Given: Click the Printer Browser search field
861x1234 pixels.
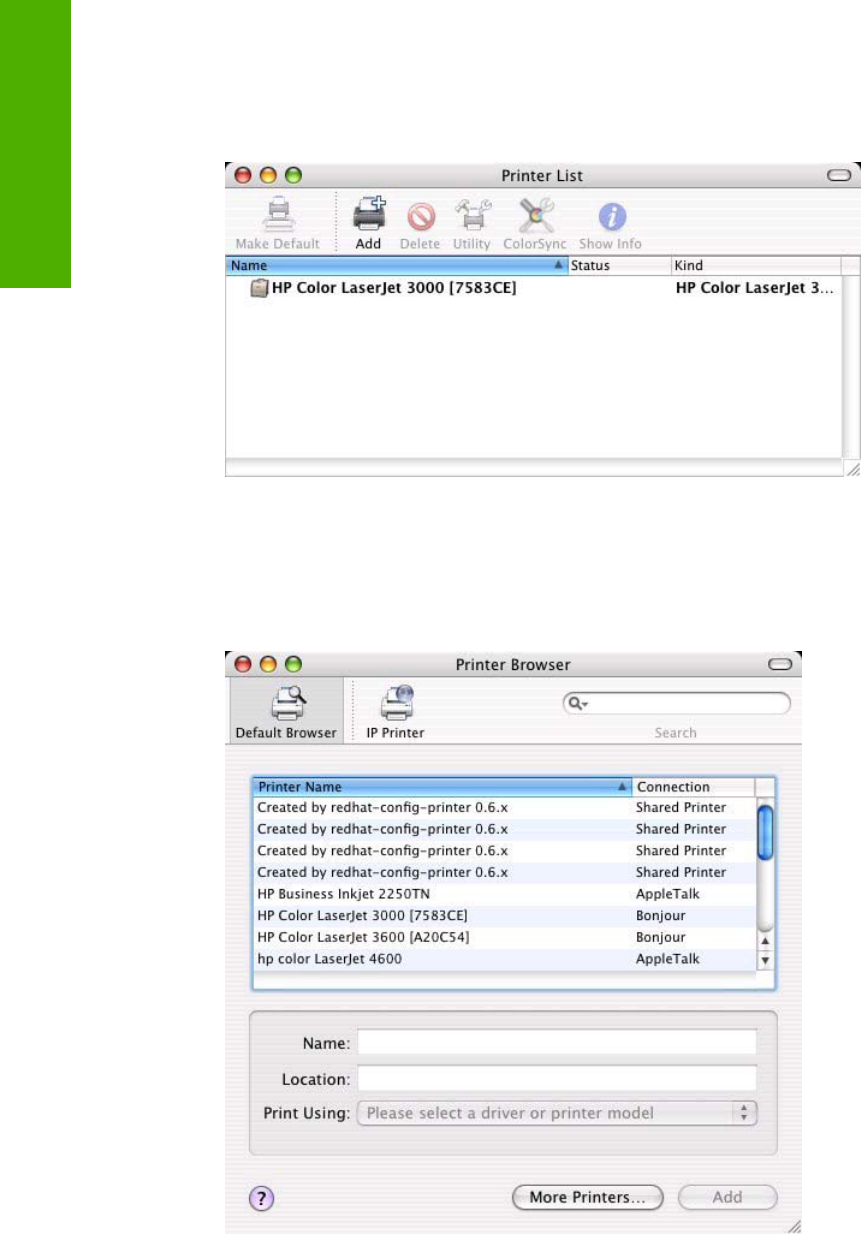Looking at the screenshot, I should click(677, 703).
